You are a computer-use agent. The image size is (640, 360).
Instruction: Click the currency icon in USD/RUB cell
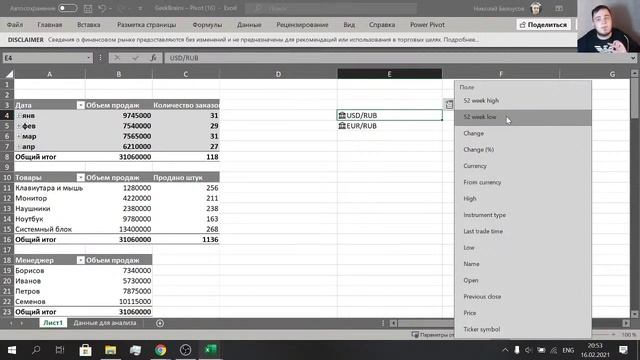tap(342, 115)
